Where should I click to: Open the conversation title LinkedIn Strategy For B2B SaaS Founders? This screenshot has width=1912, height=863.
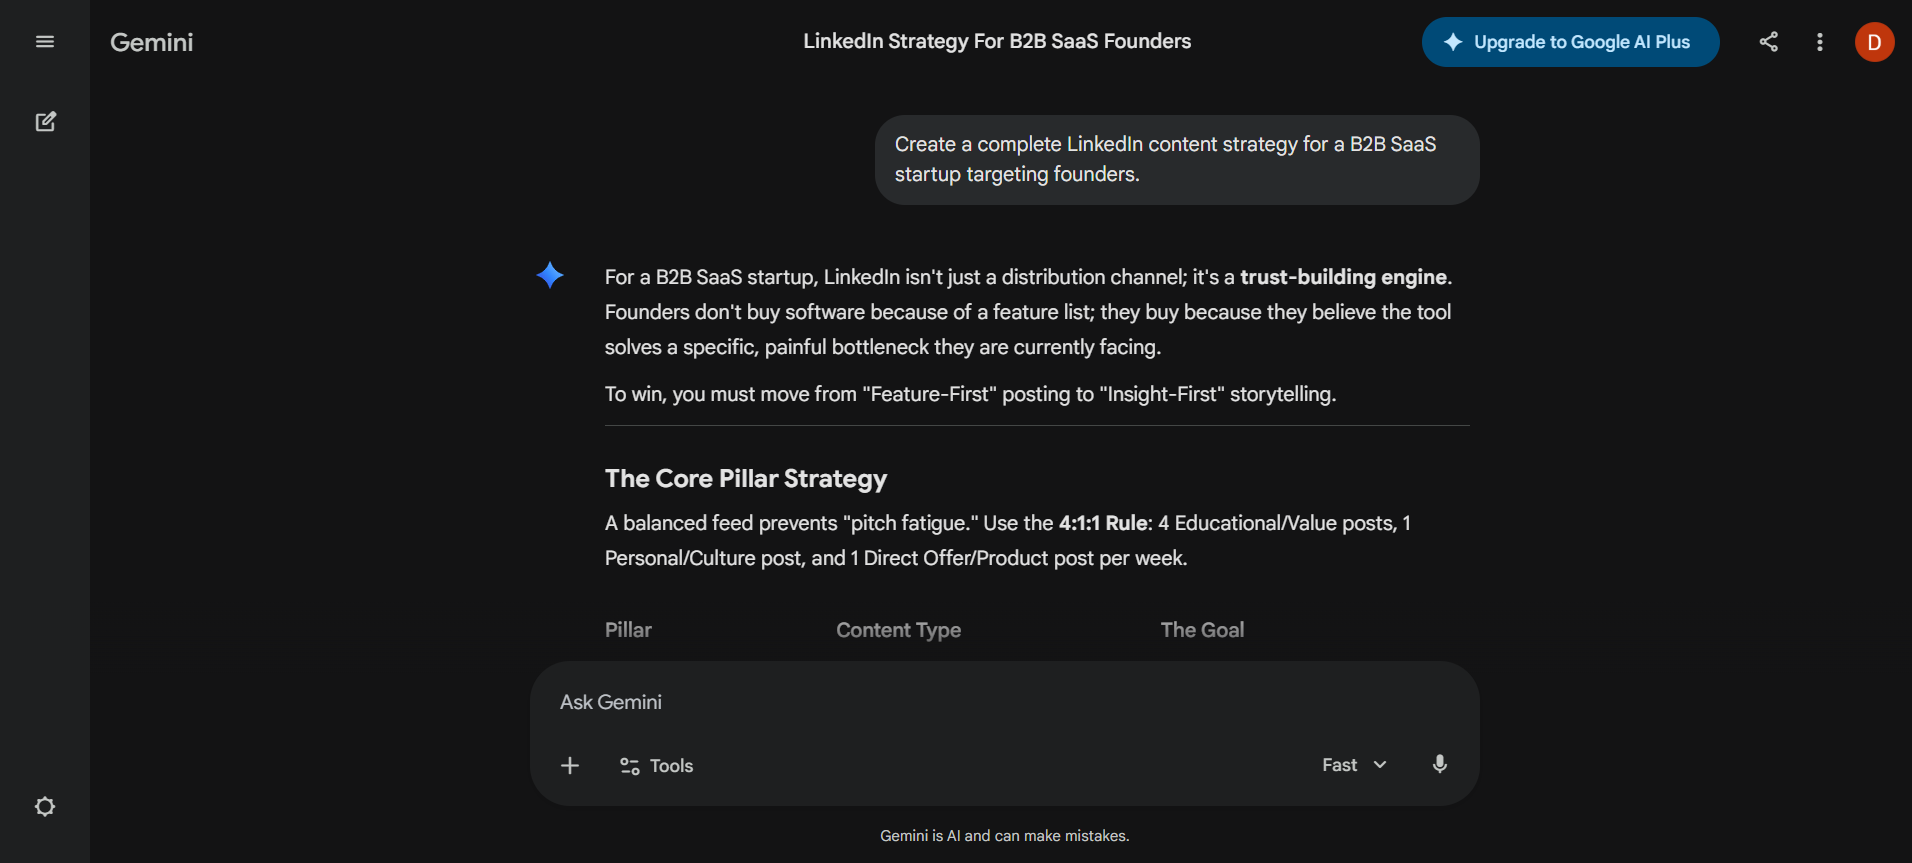coord(997,41)
